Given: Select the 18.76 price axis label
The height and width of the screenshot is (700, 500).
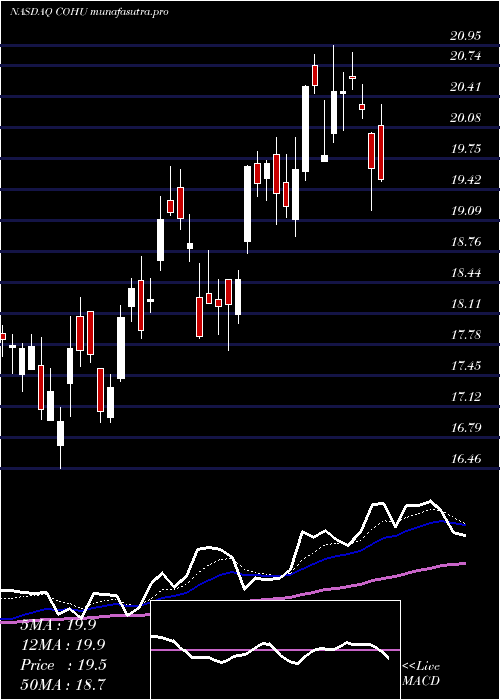Looking at the screenshot, I should [x=466, y=242].
